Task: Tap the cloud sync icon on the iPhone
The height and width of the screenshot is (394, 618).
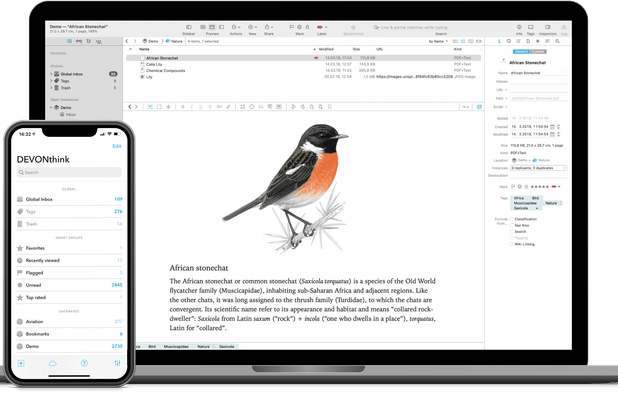Action: (53, 363)
